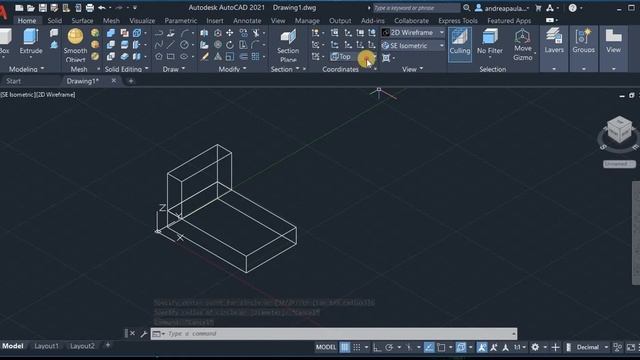Click the Erase tool in Modify panel
This screenshot has height=360, width=640.
[204, 56]
